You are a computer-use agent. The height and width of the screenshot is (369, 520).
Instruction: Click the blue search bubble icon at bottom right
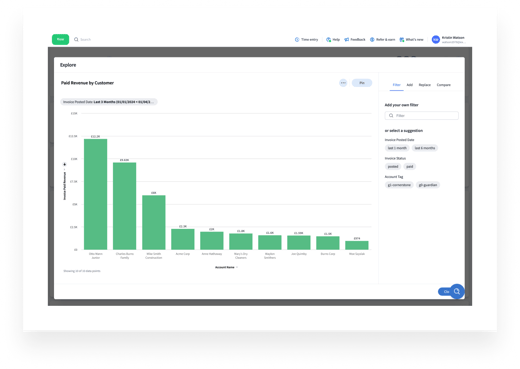457,291
